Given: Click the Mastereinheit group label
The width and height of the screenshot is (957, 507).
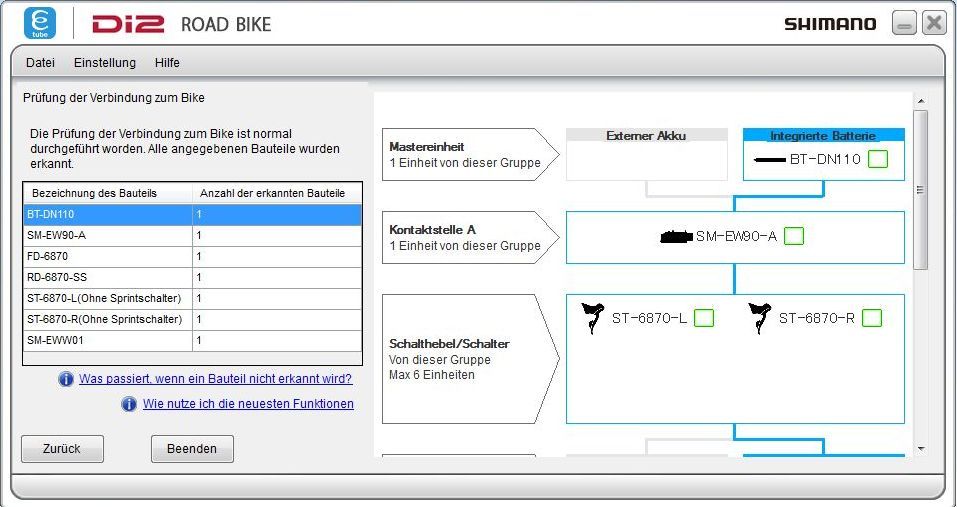Looking at the screenshot, I should 470,154.
